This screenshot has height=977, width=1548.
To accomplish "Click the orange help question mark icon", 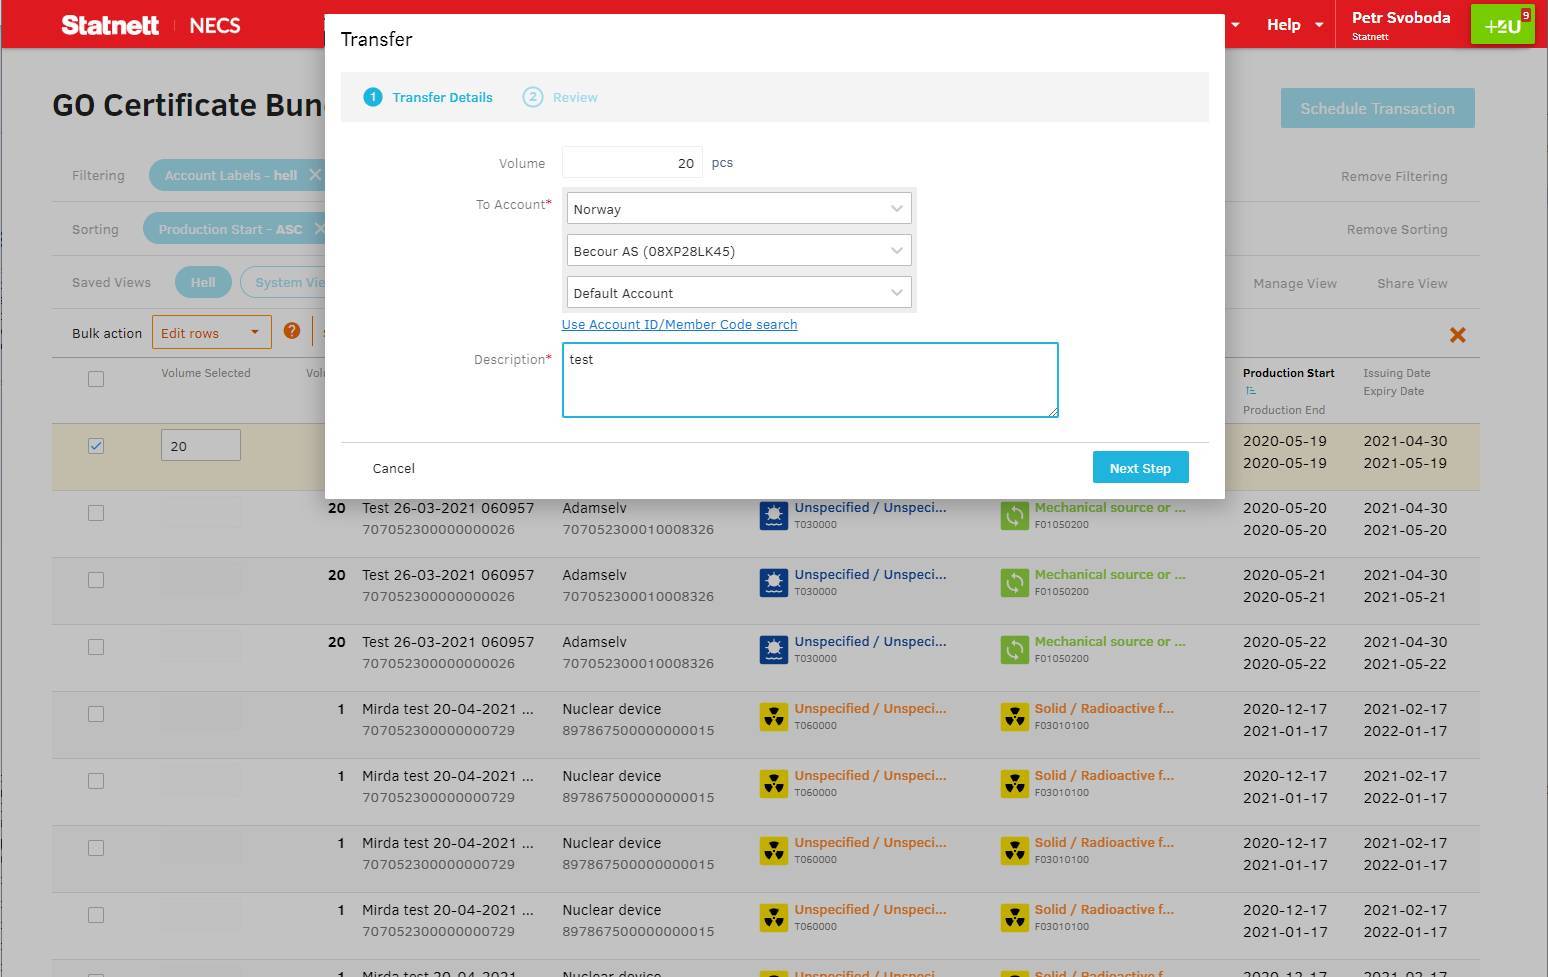I will [x=292, y=331].
